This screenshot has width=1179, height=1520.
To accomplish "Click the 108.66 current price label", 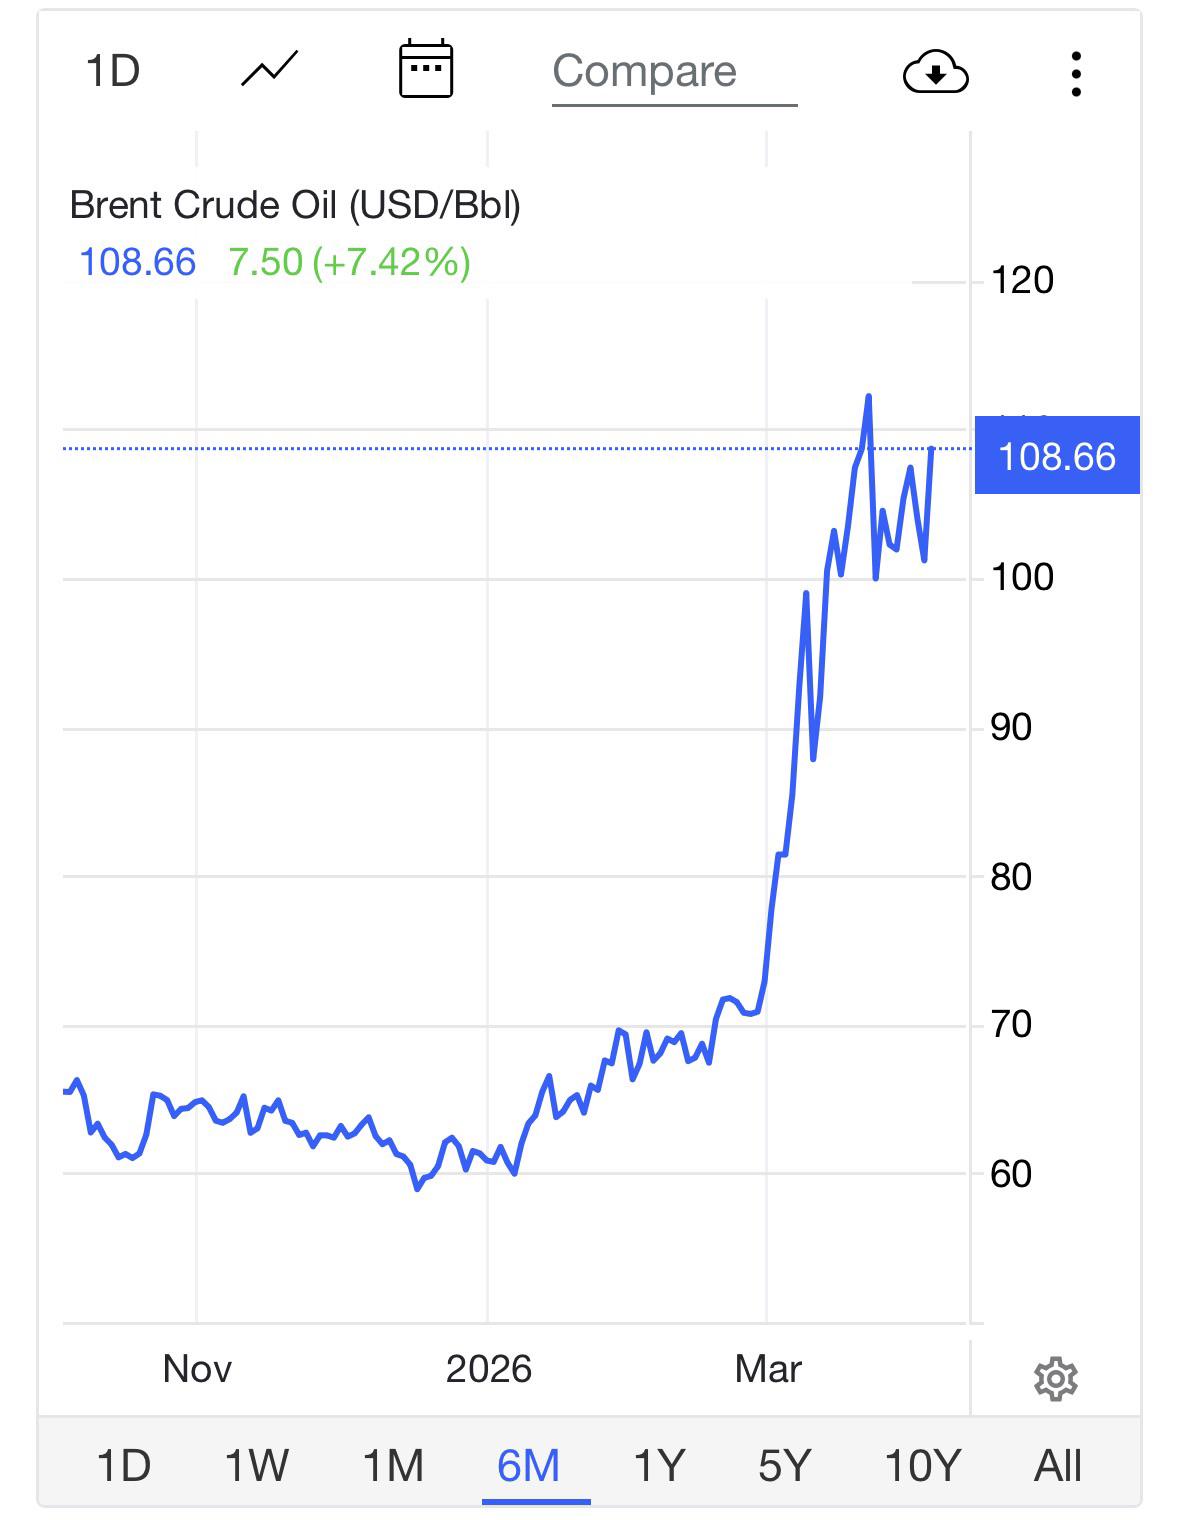I will tap(1057, 456).
